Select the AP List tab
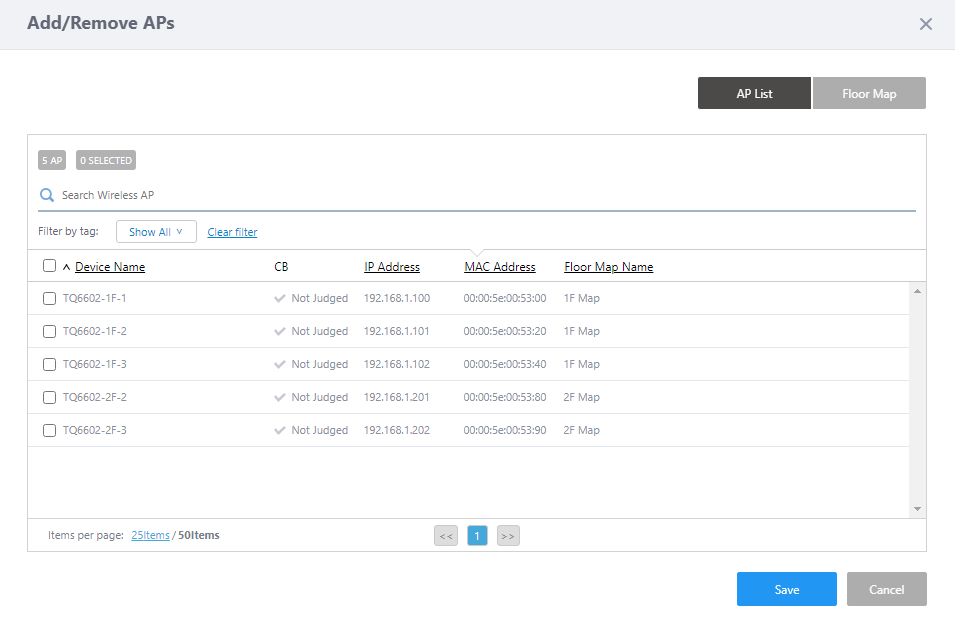The width and height of the screenshot is (955, 622). (754, 93)
